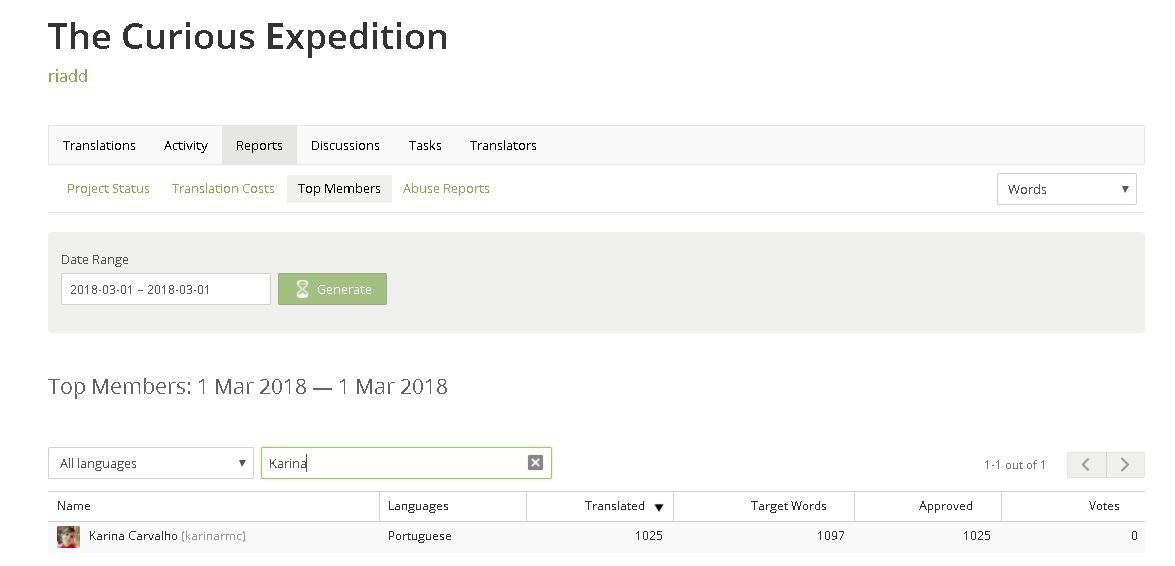This screenshot has width=1175, height=566.
Task: Click the riadd owner link
Action: click(x=67, y=76)
